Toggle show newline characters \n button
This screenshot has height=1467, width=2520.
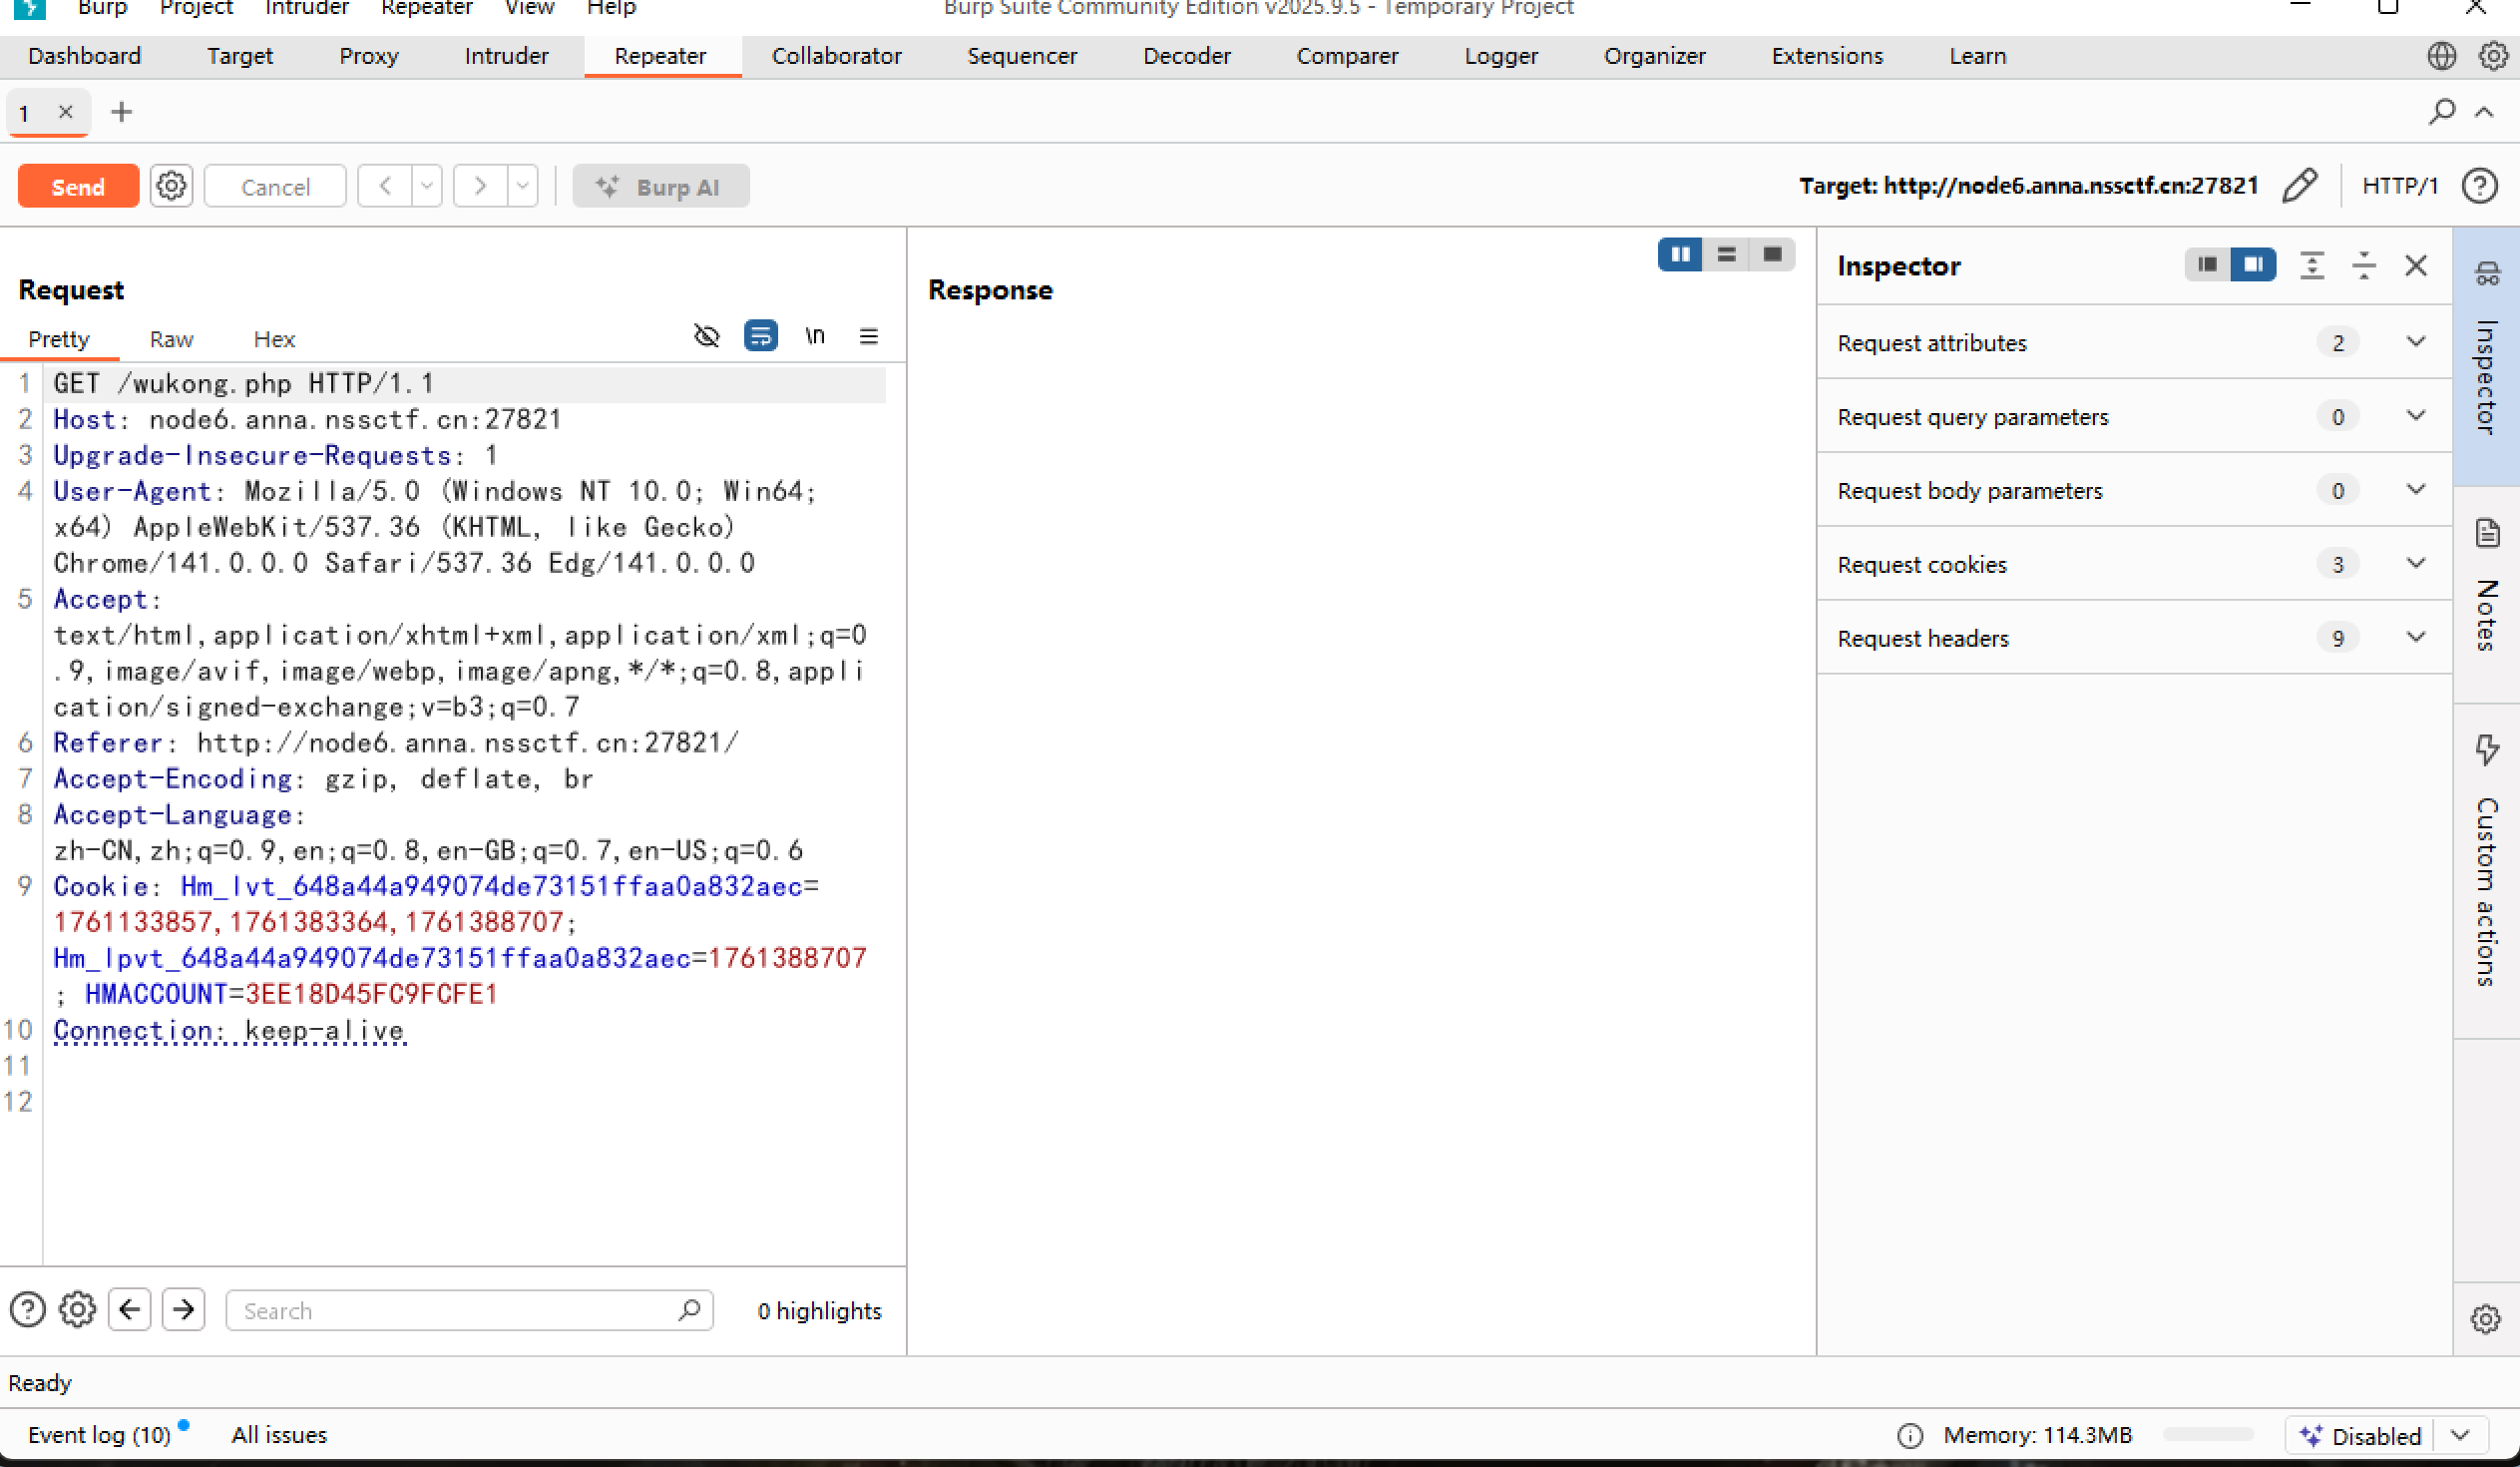click(x=815, y=336)
